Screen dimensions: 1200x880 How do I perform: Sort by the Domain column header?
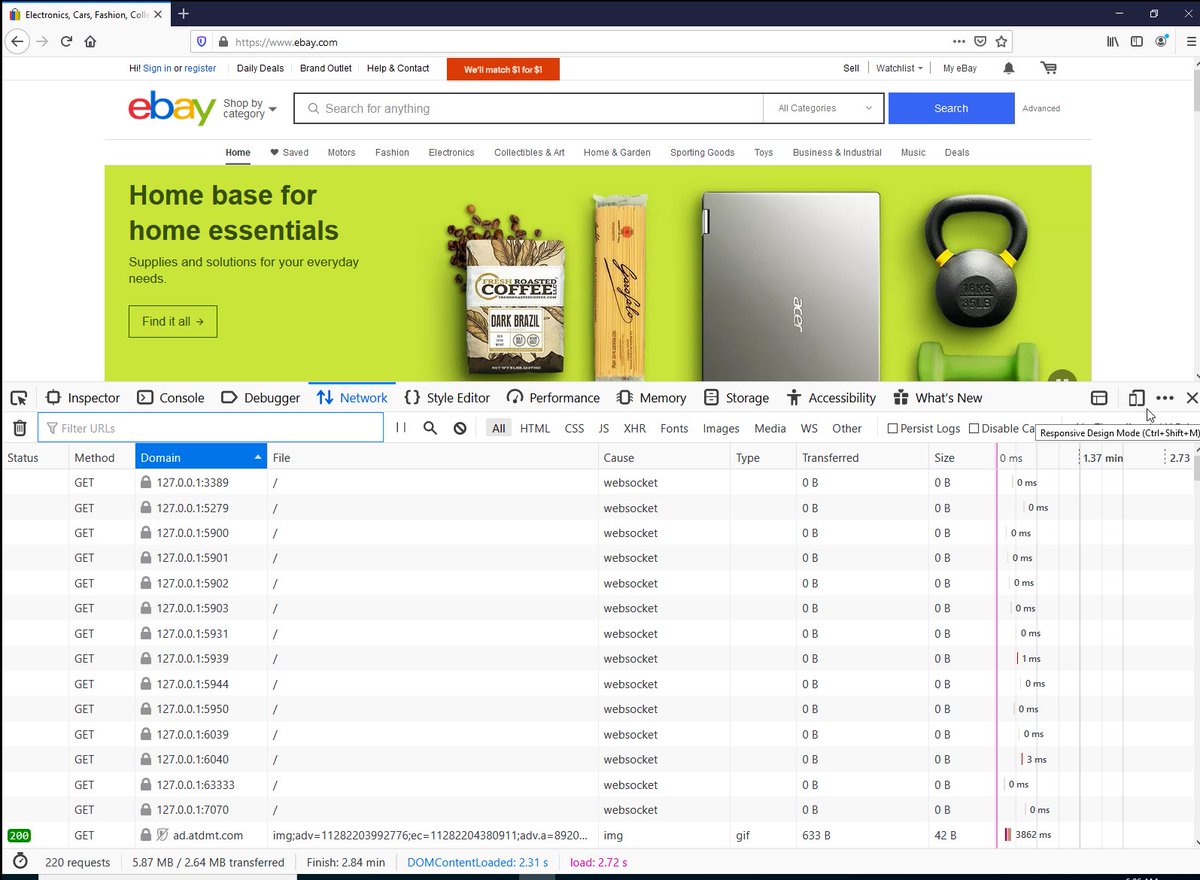(201, 457)
